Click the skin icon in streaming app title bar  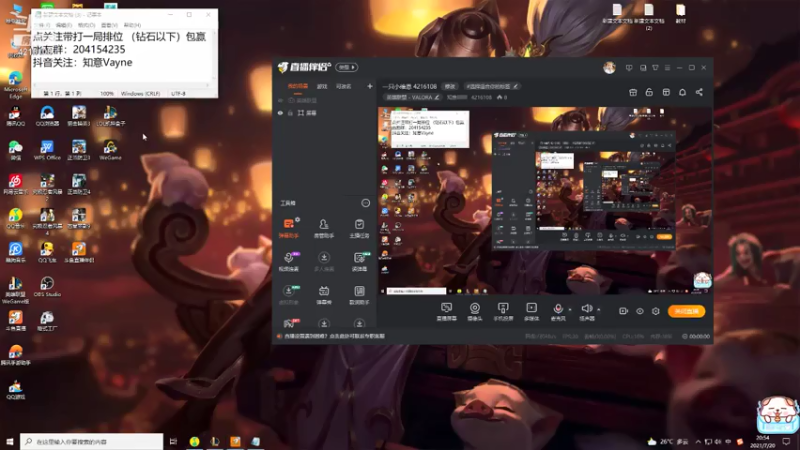pos(655,67)
